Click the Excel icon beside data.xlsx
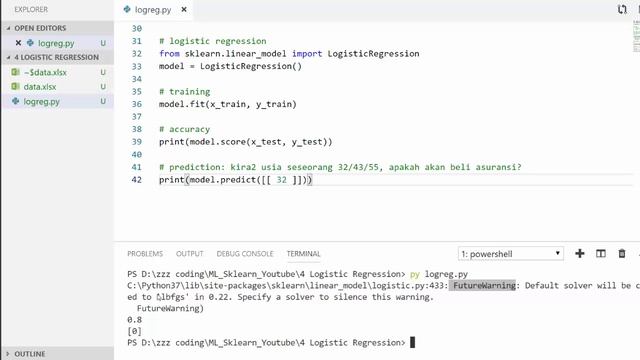The image size is (640, 360). [16, 87]
